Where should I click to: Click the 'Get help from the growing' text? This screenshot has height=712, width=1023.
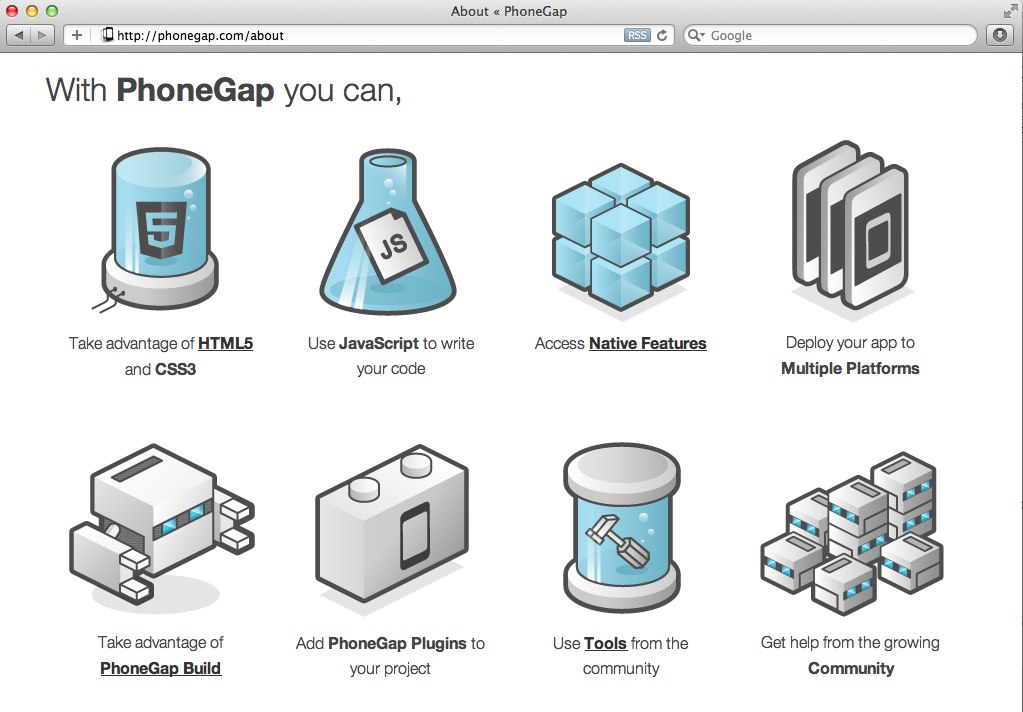tap(850, 643)
